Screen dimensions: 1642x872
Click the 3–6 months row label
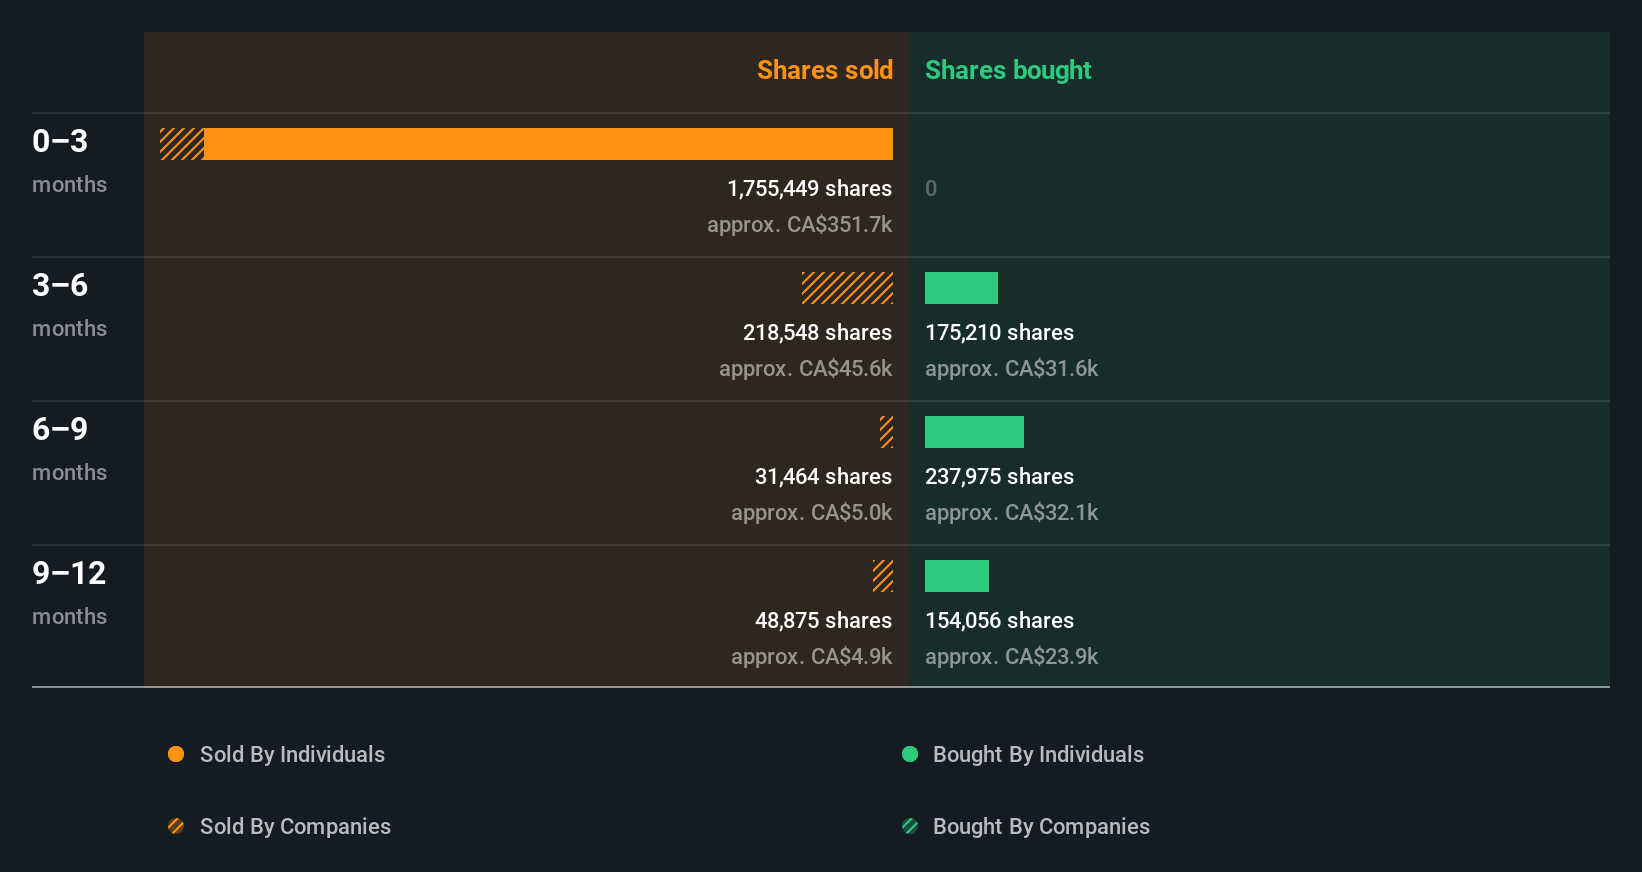pyautogui.click(x=69, y=305)
